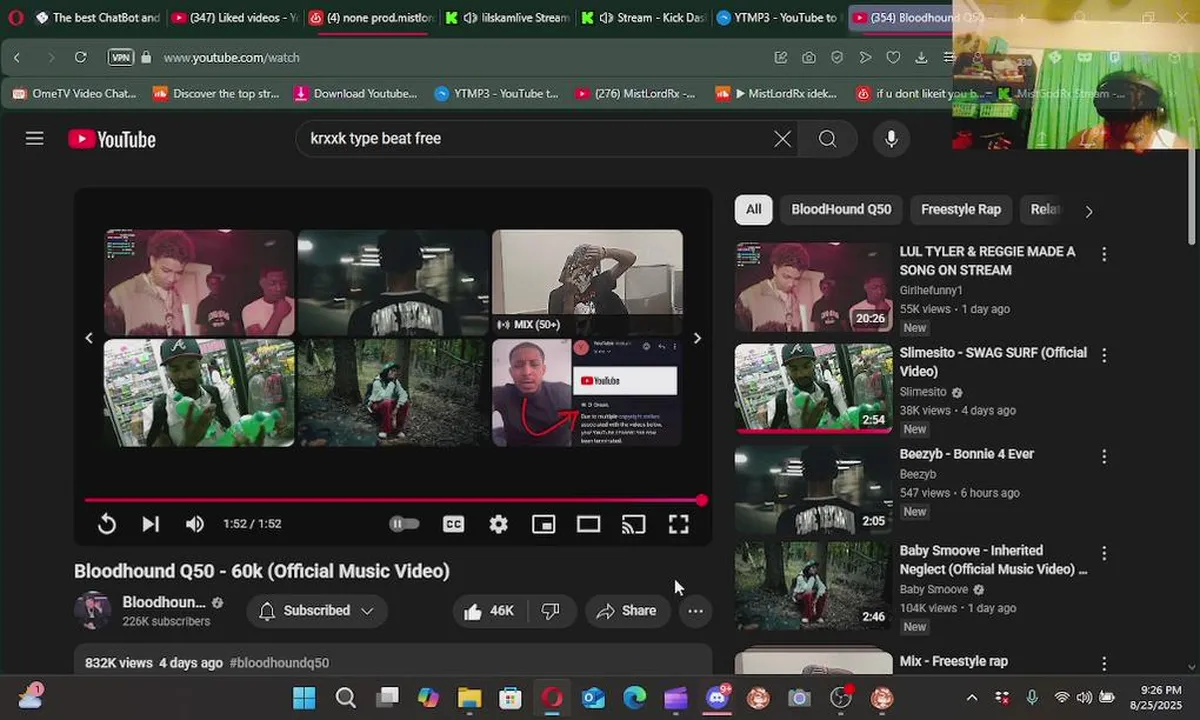Open the Discover the top str... bookmark

[215, 93]
